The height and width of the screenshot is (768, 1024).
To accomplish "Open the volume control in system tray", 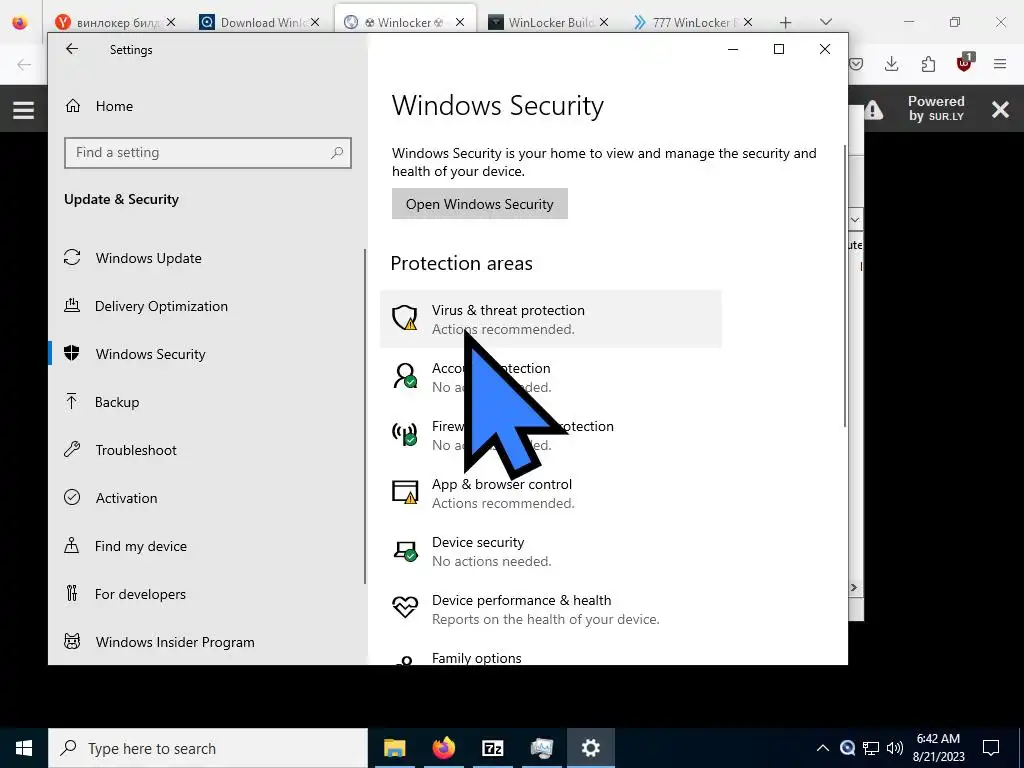I will point(895,748).
